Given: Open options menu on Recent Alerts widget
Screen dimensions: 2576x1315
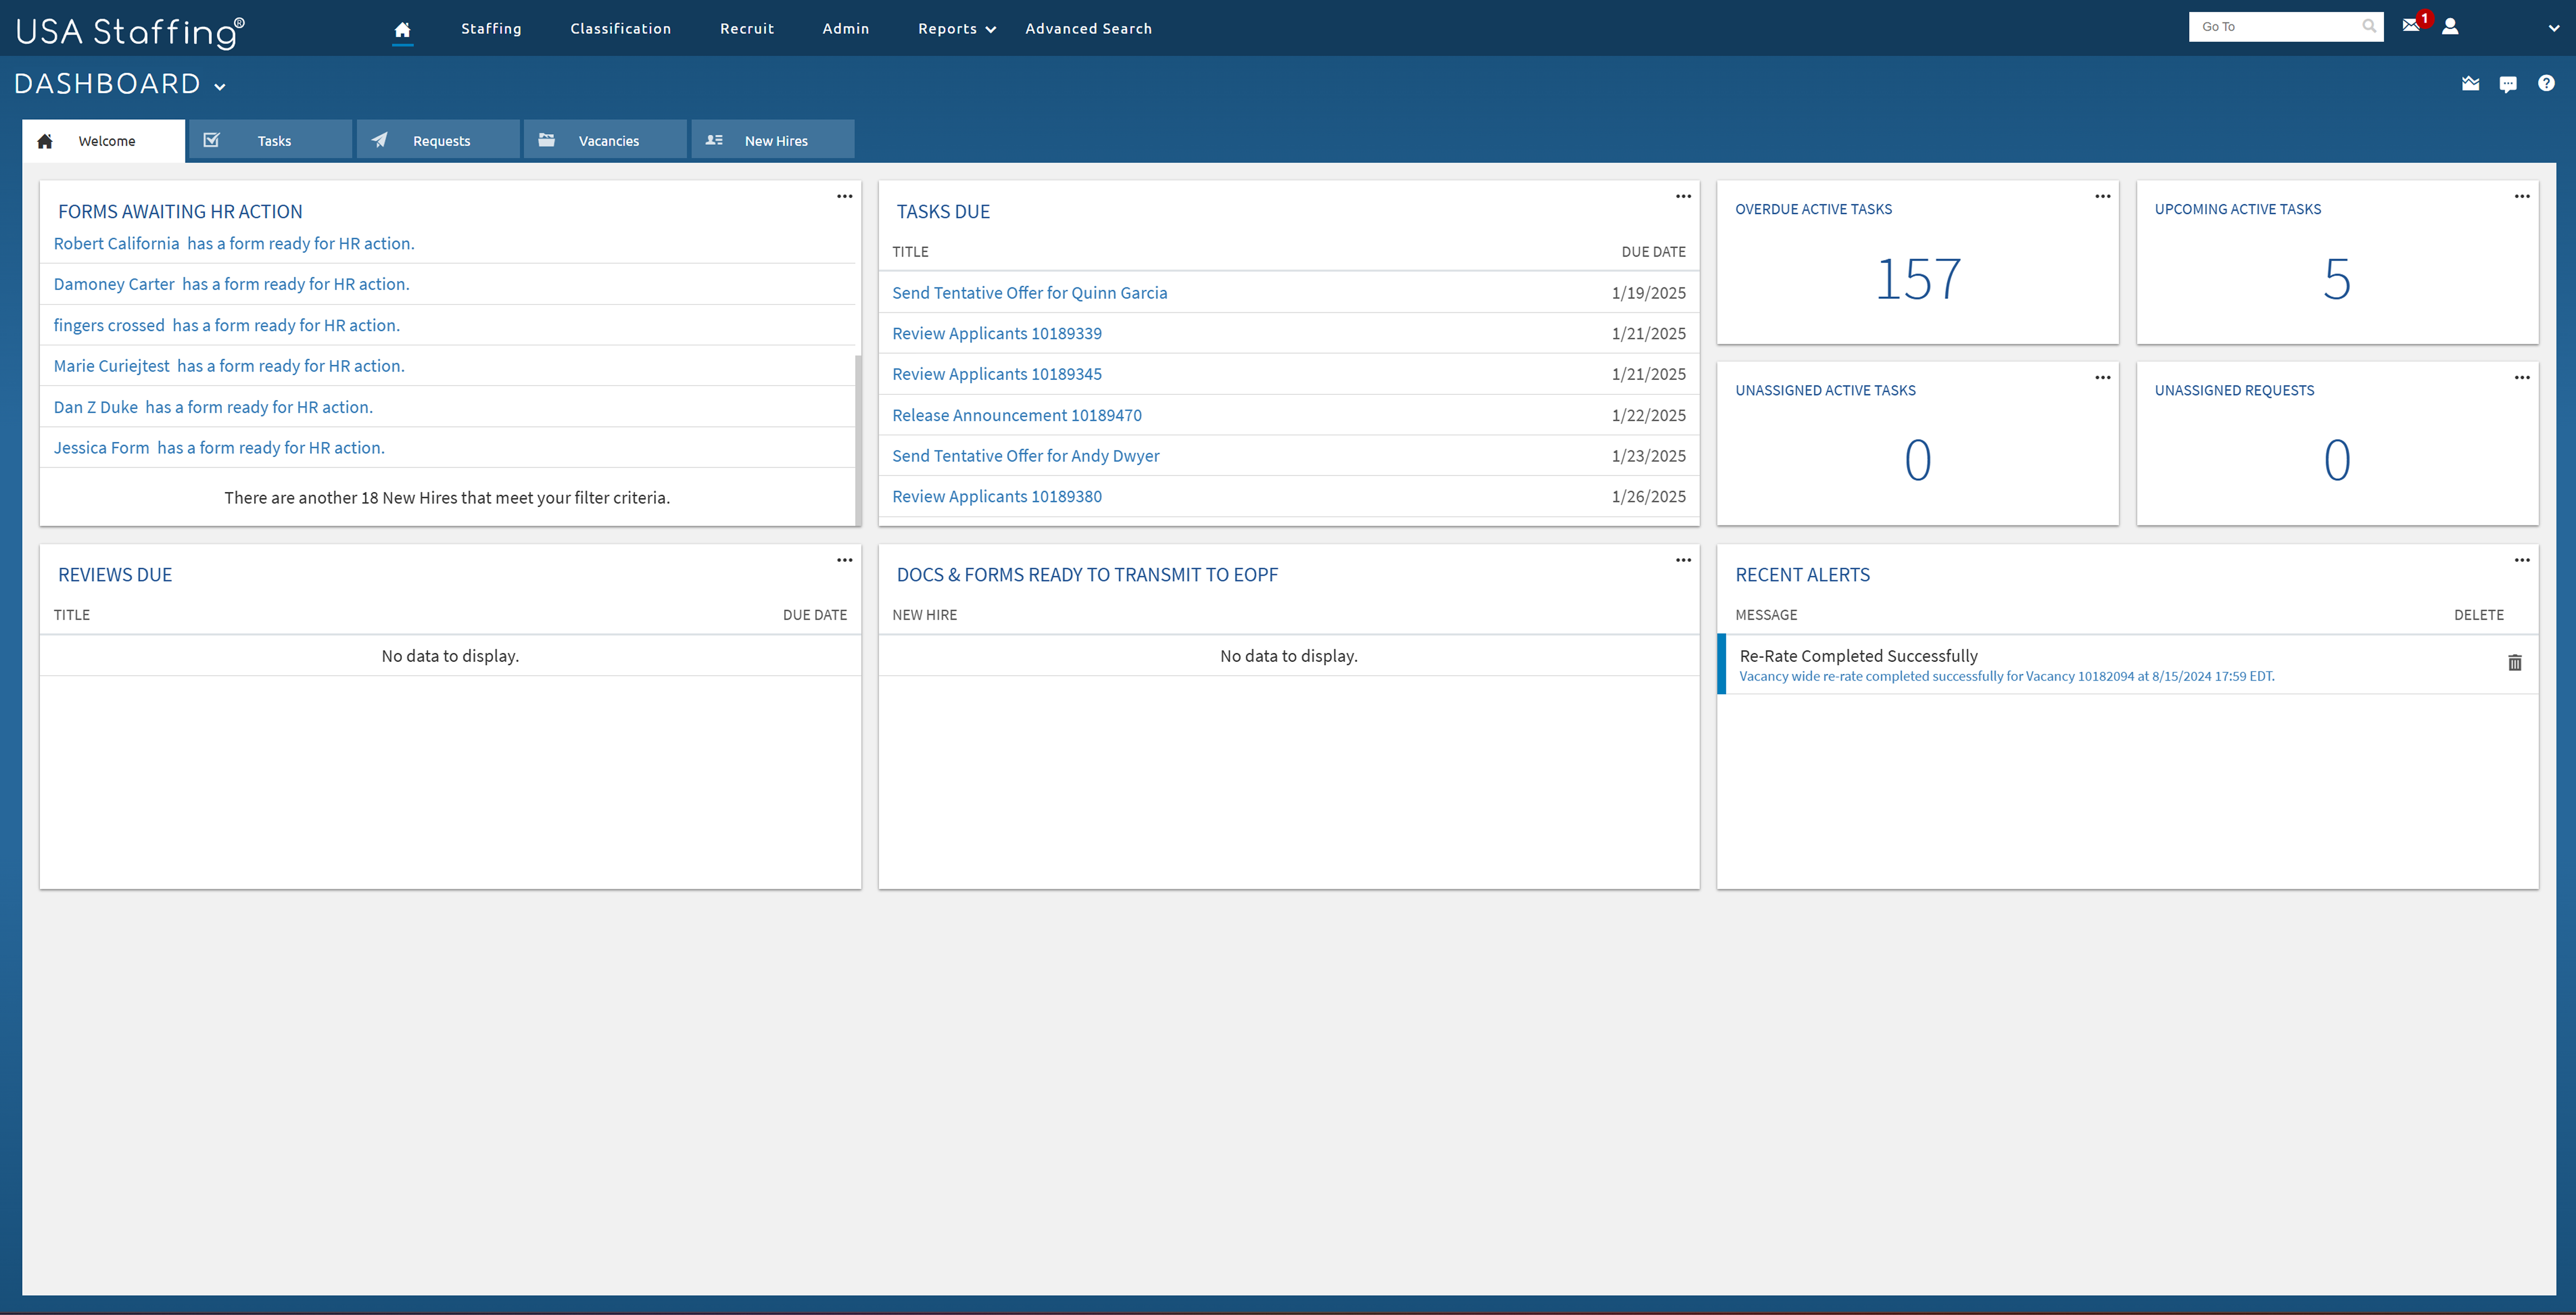Looking at the screenshot, I should [2521, 560].
